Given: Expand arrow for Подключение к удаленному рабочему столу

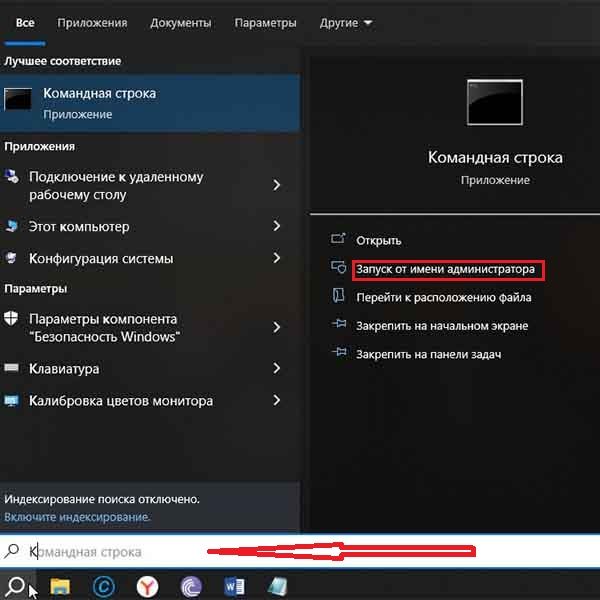Looking at the screenshot, I should click(276, 185).
